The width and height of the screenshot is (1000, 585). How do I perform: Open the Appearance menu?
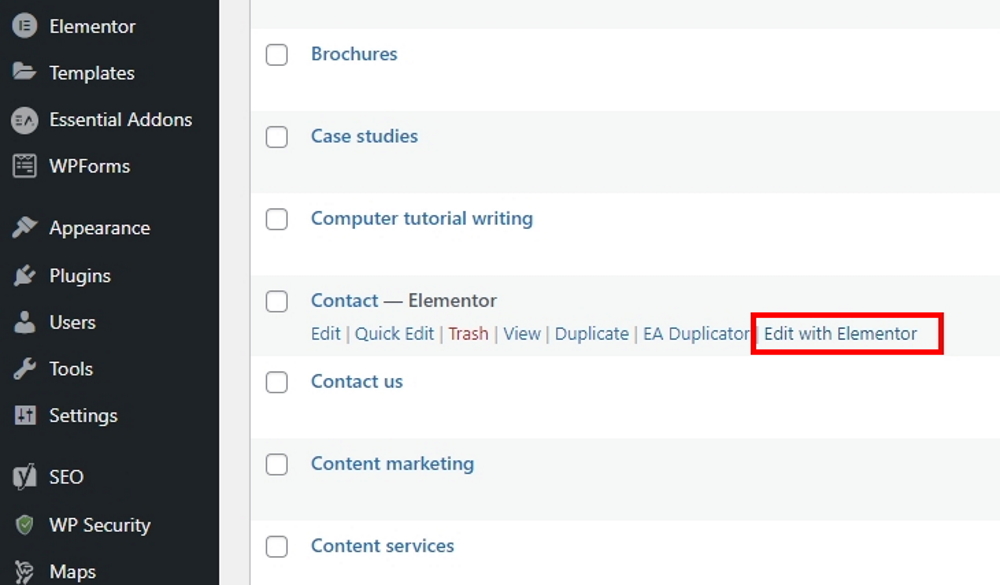(x=99, y=228)
